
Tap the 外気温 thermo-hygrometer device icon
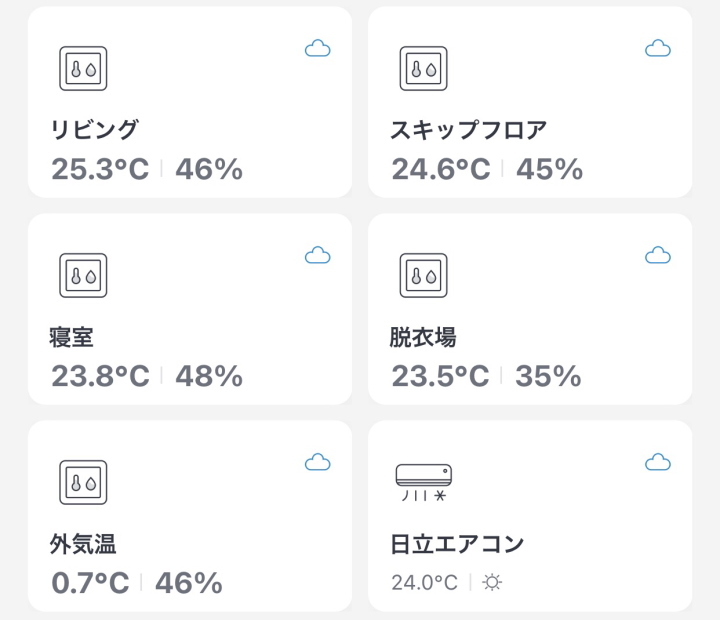tap(83, 482)
